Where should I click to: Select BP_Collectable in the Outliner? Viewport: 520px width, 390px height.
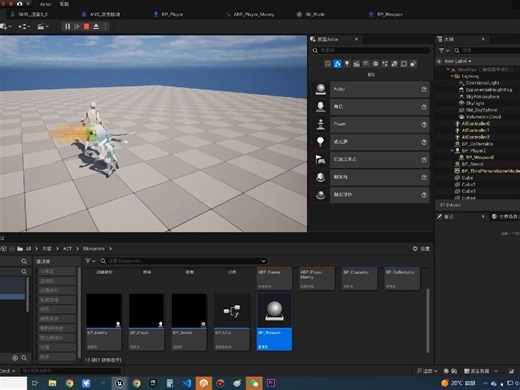tap(477, 144)
